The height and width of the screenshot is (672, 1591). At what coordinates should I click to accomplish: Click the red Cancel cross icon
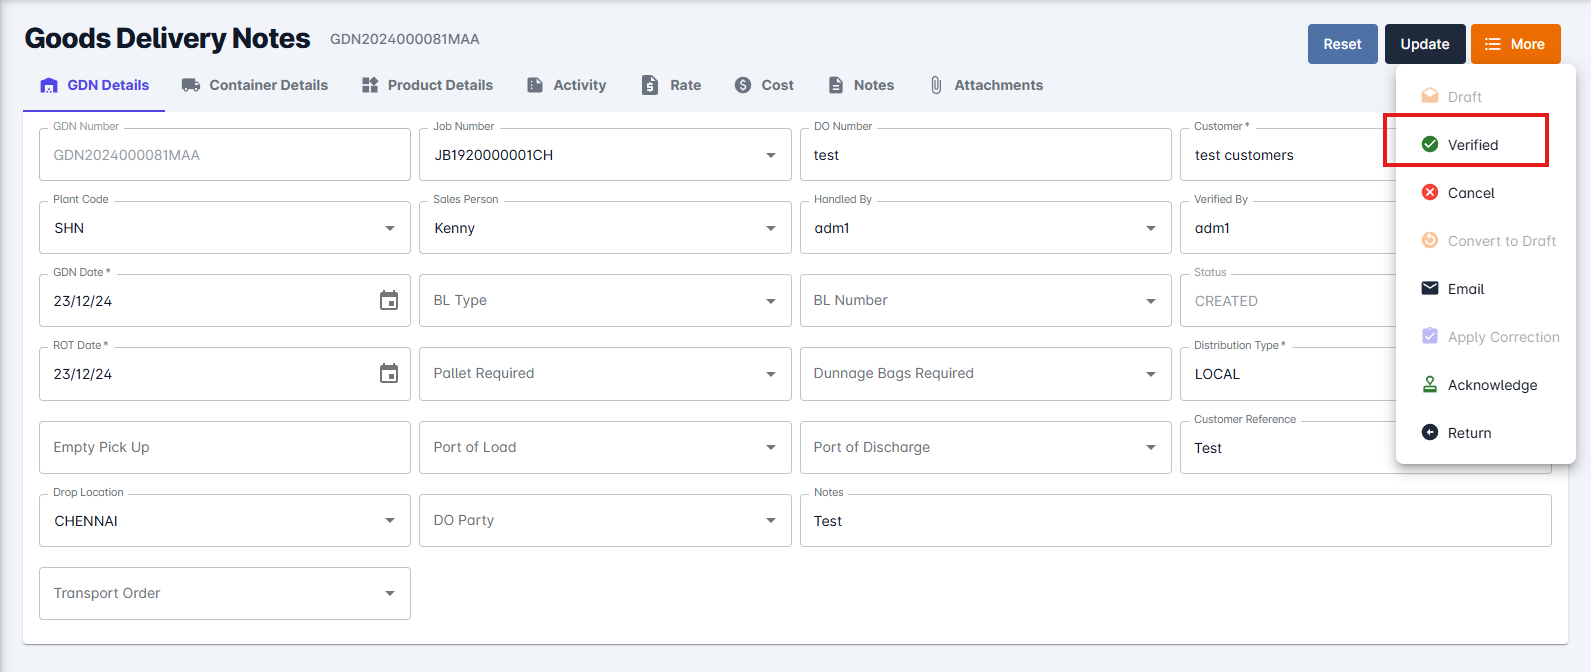[x=1430, y=192]
